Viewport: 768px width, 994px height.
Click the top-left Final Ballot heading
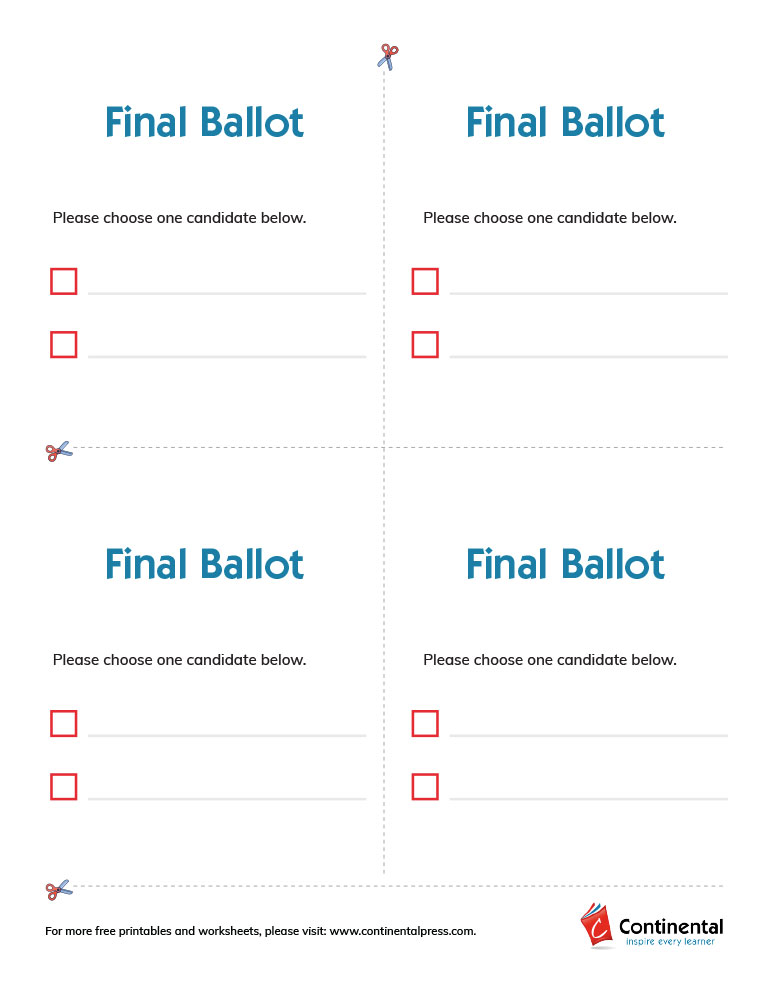204,123
